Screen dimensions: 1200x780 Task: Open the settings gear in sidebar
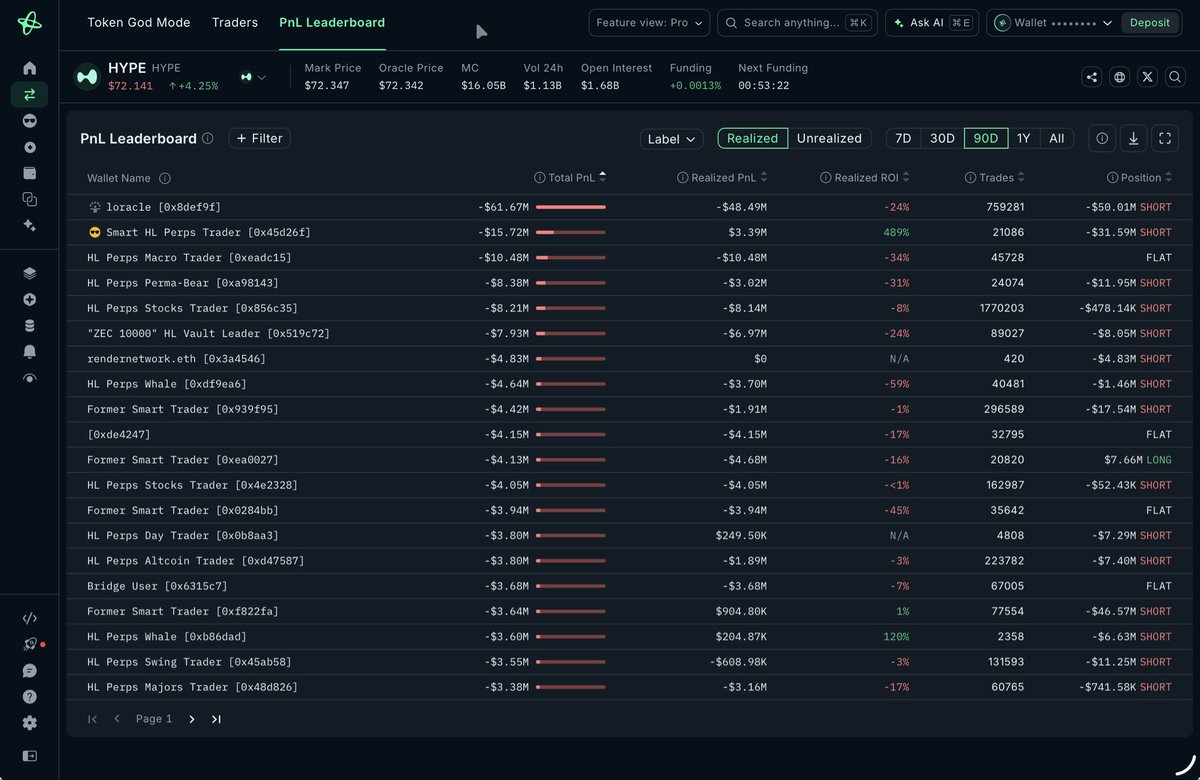pos(29,722)
